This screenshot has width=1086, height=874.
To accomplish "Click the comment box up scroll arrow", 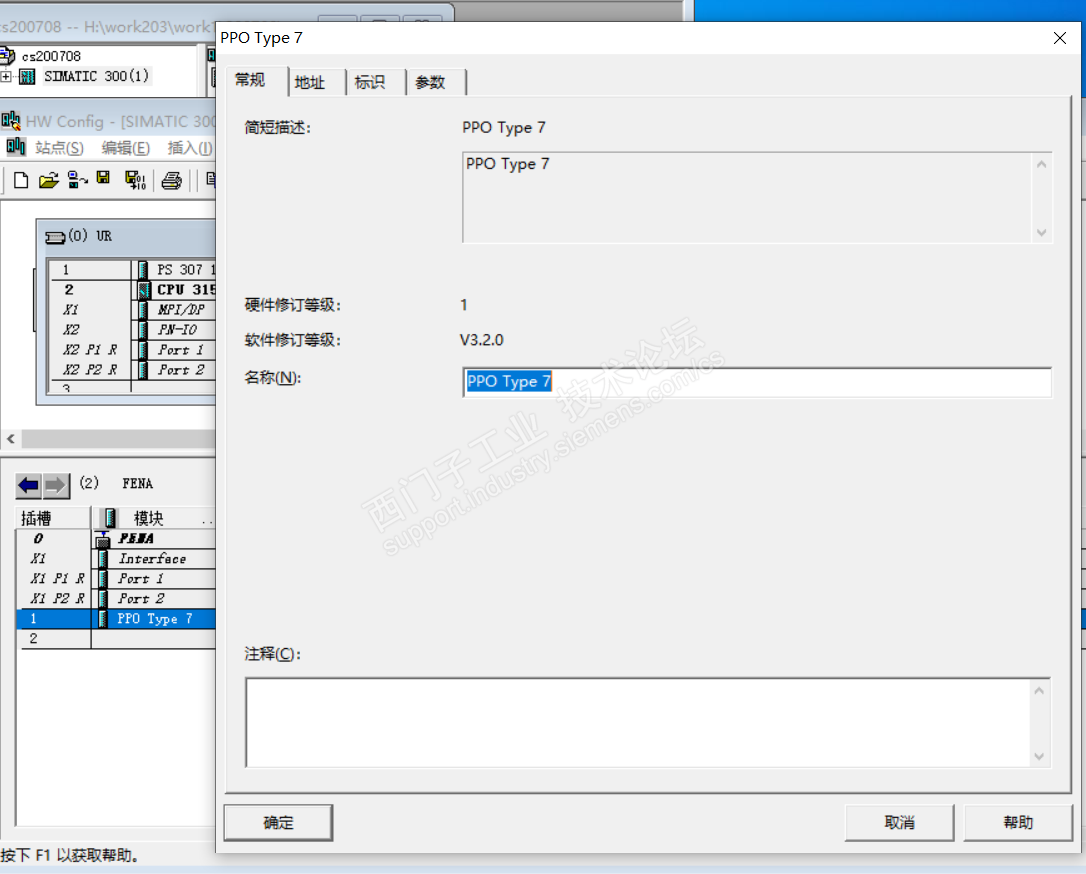I will click(x=1039, y=691).
